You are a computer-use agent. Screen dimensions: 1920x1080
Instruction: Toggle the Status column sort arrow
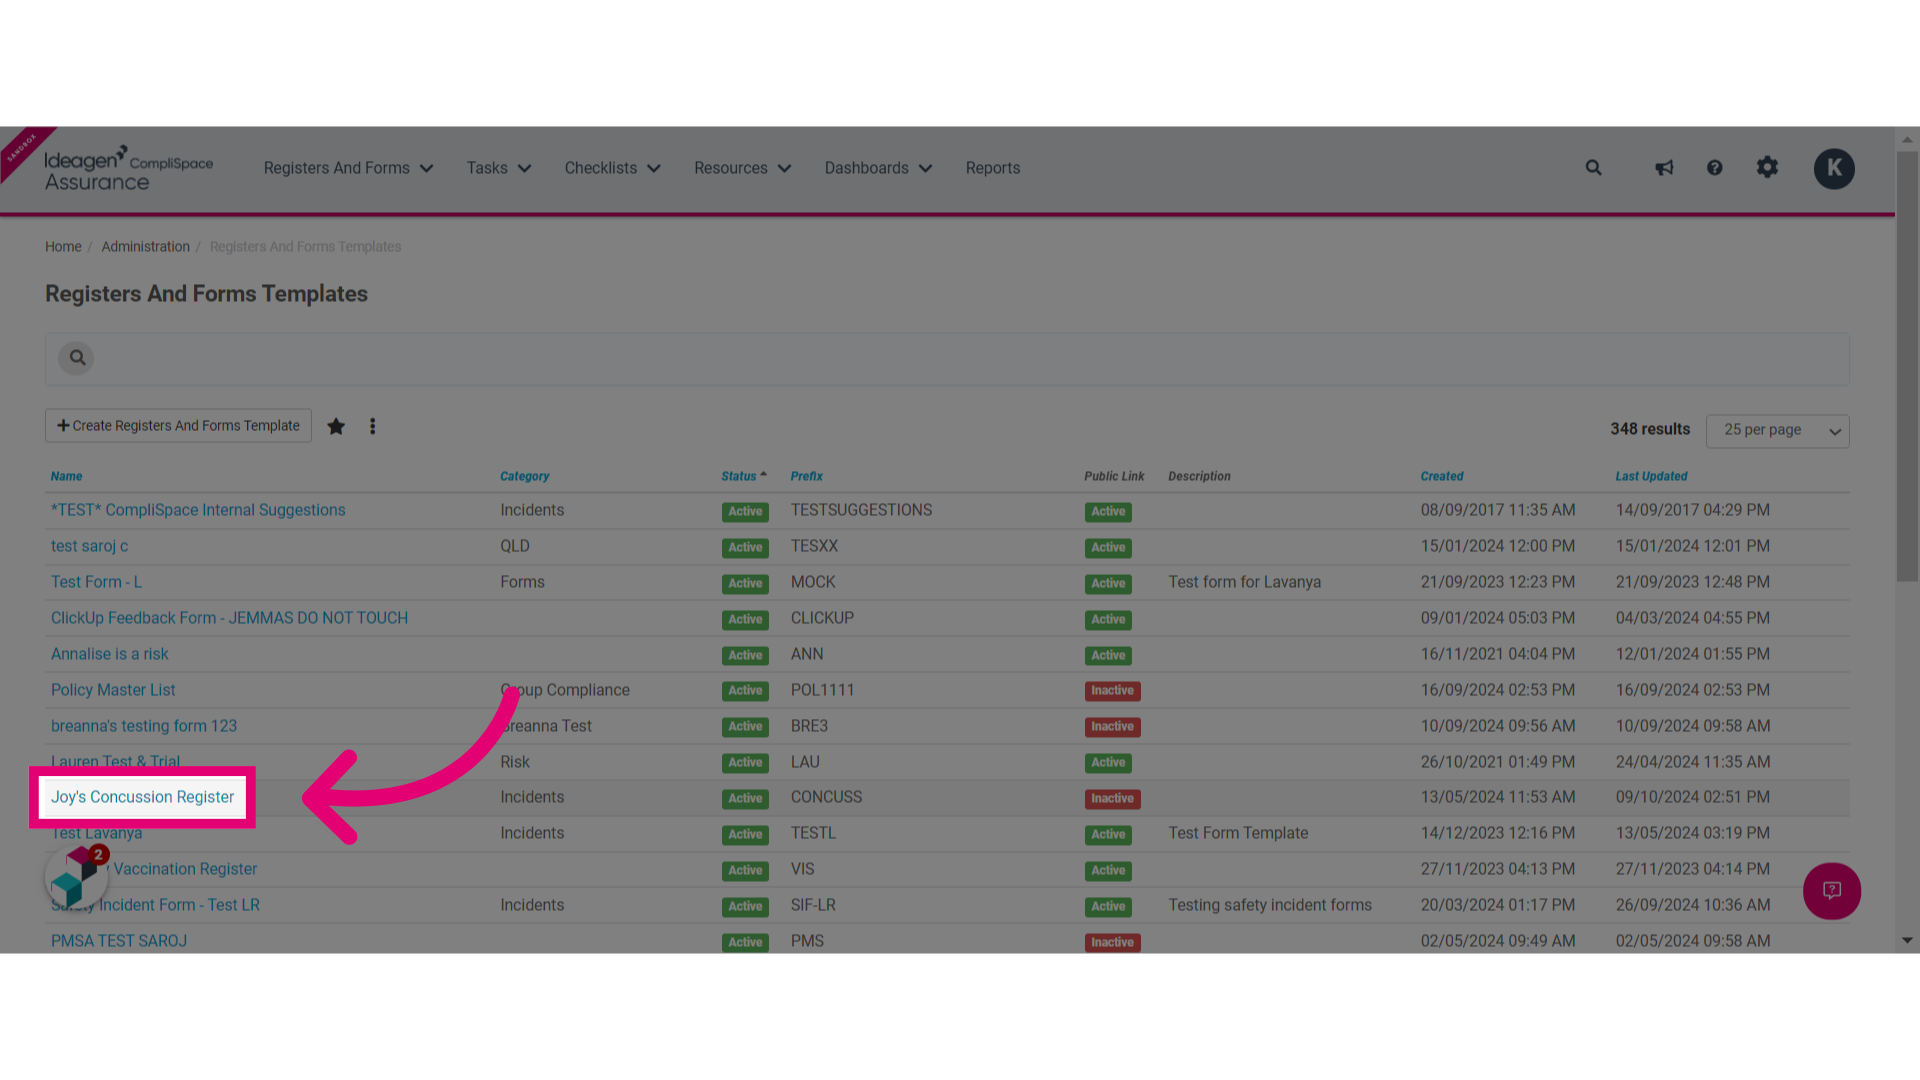pyautogui.click(x=764, y=474)
